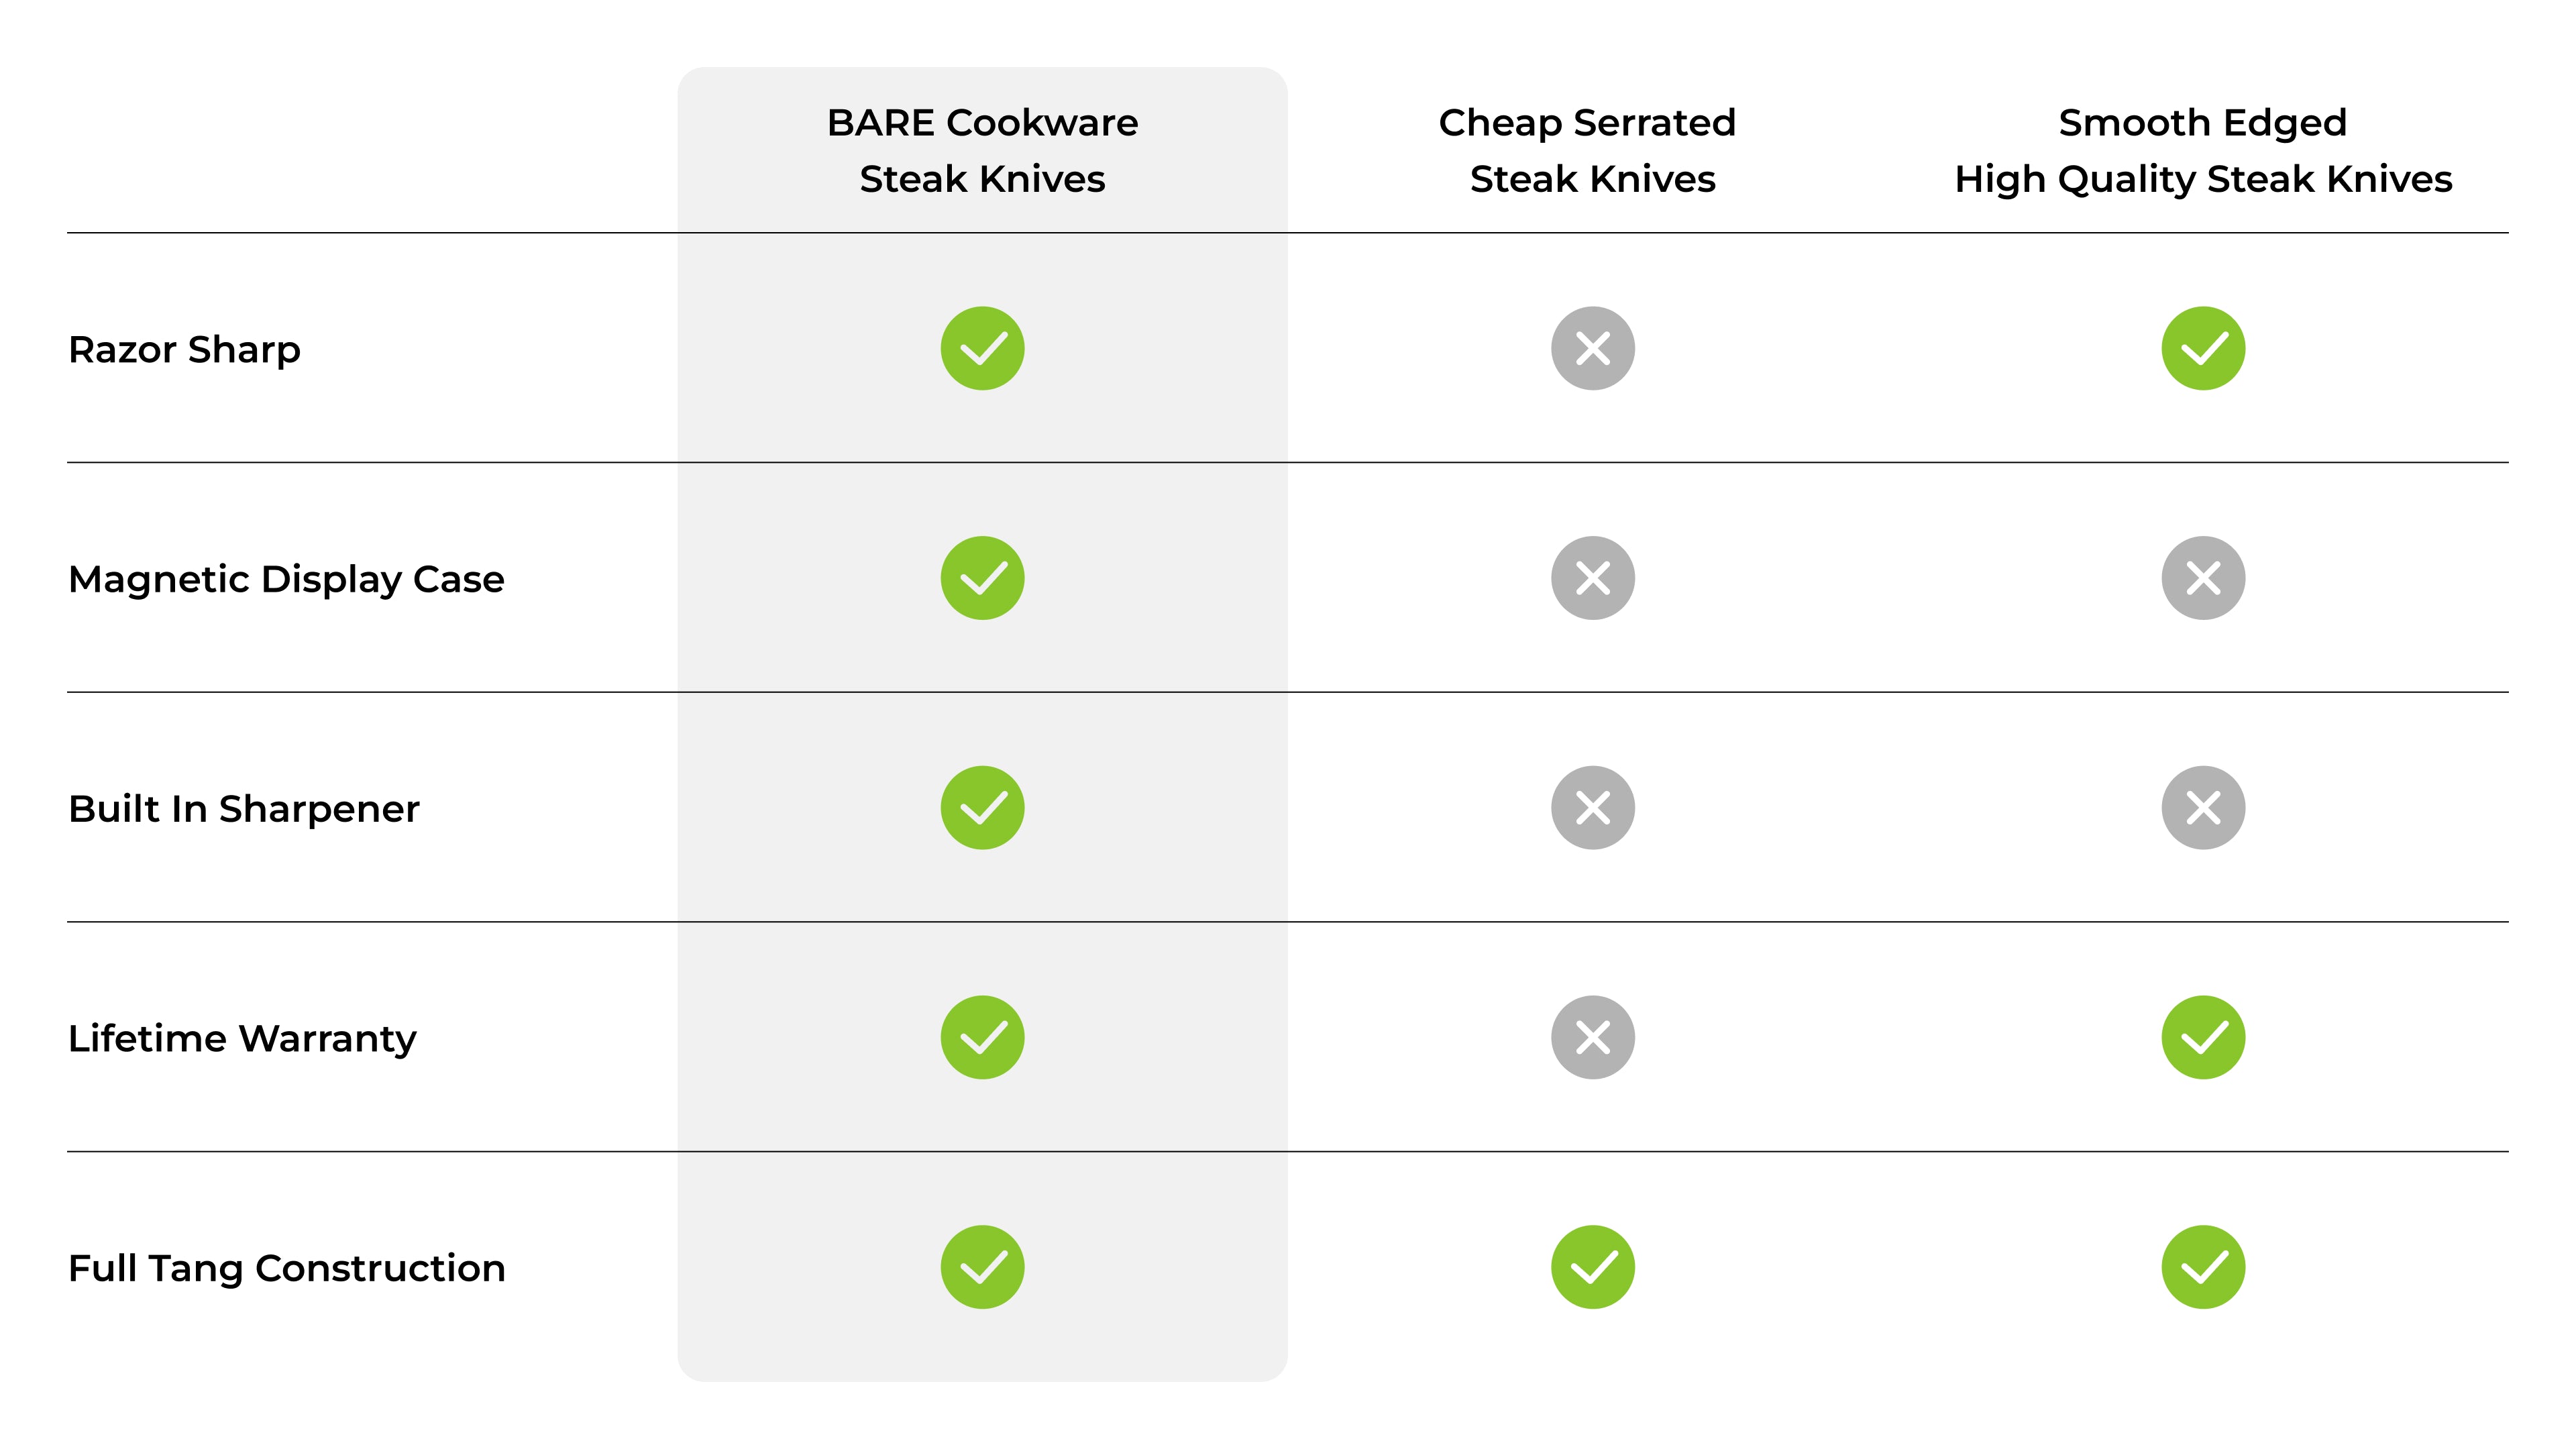Click Smooth Edged Lifetime Warranty checkmark
Viewport: 2576px width, 1449px height.
click(x=2202, y=1037)
